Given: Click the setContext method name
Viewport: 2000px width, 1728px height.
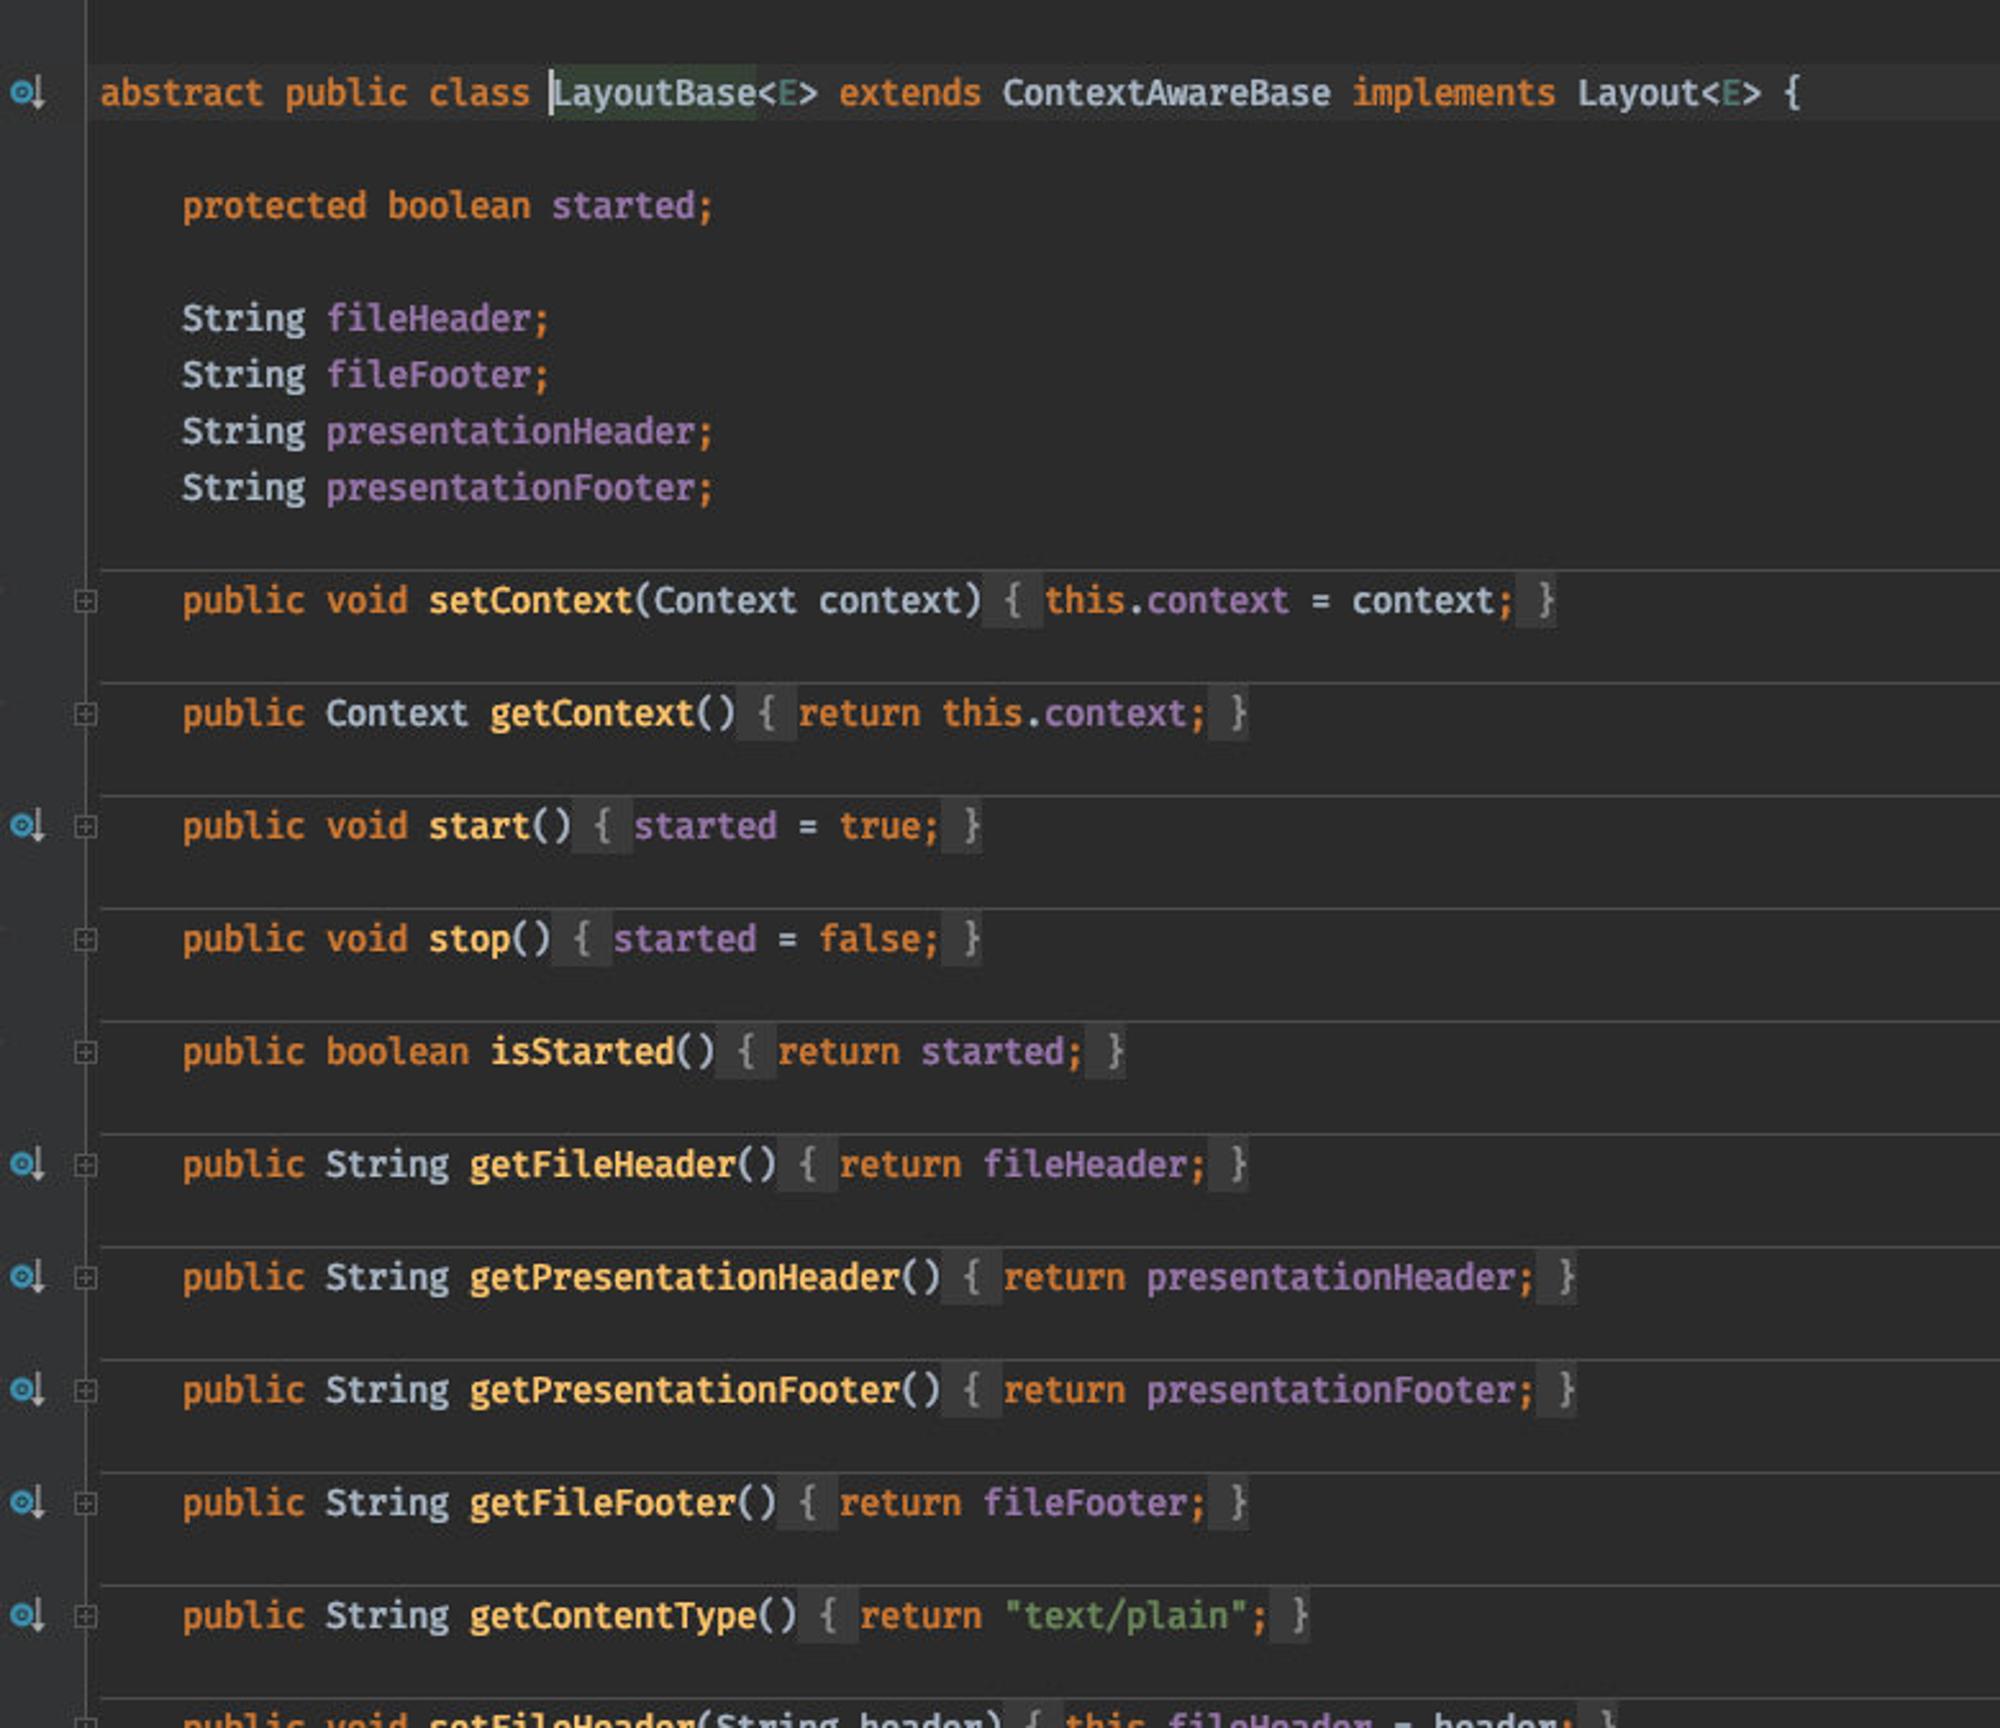Looking at the screenshot, I should point(531,601).
